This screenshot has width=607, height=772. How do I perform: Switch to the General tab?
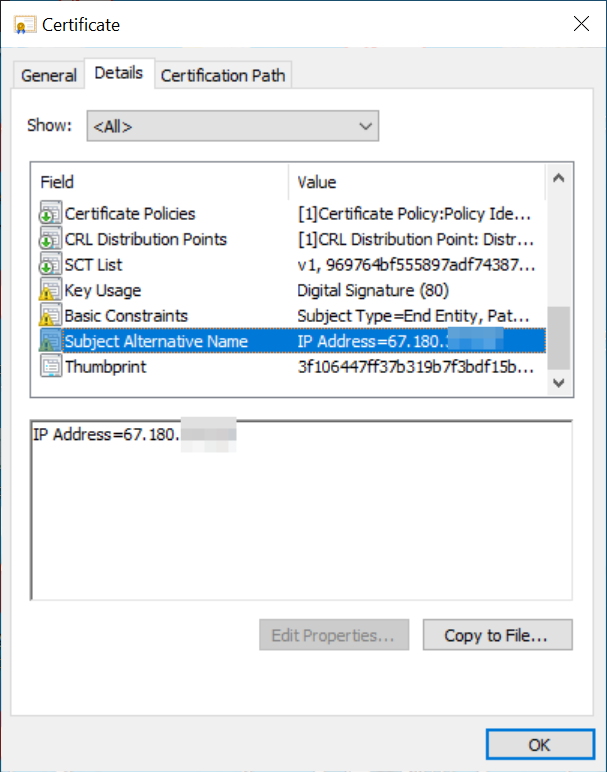pyautogui.click(x=49, y=75)
